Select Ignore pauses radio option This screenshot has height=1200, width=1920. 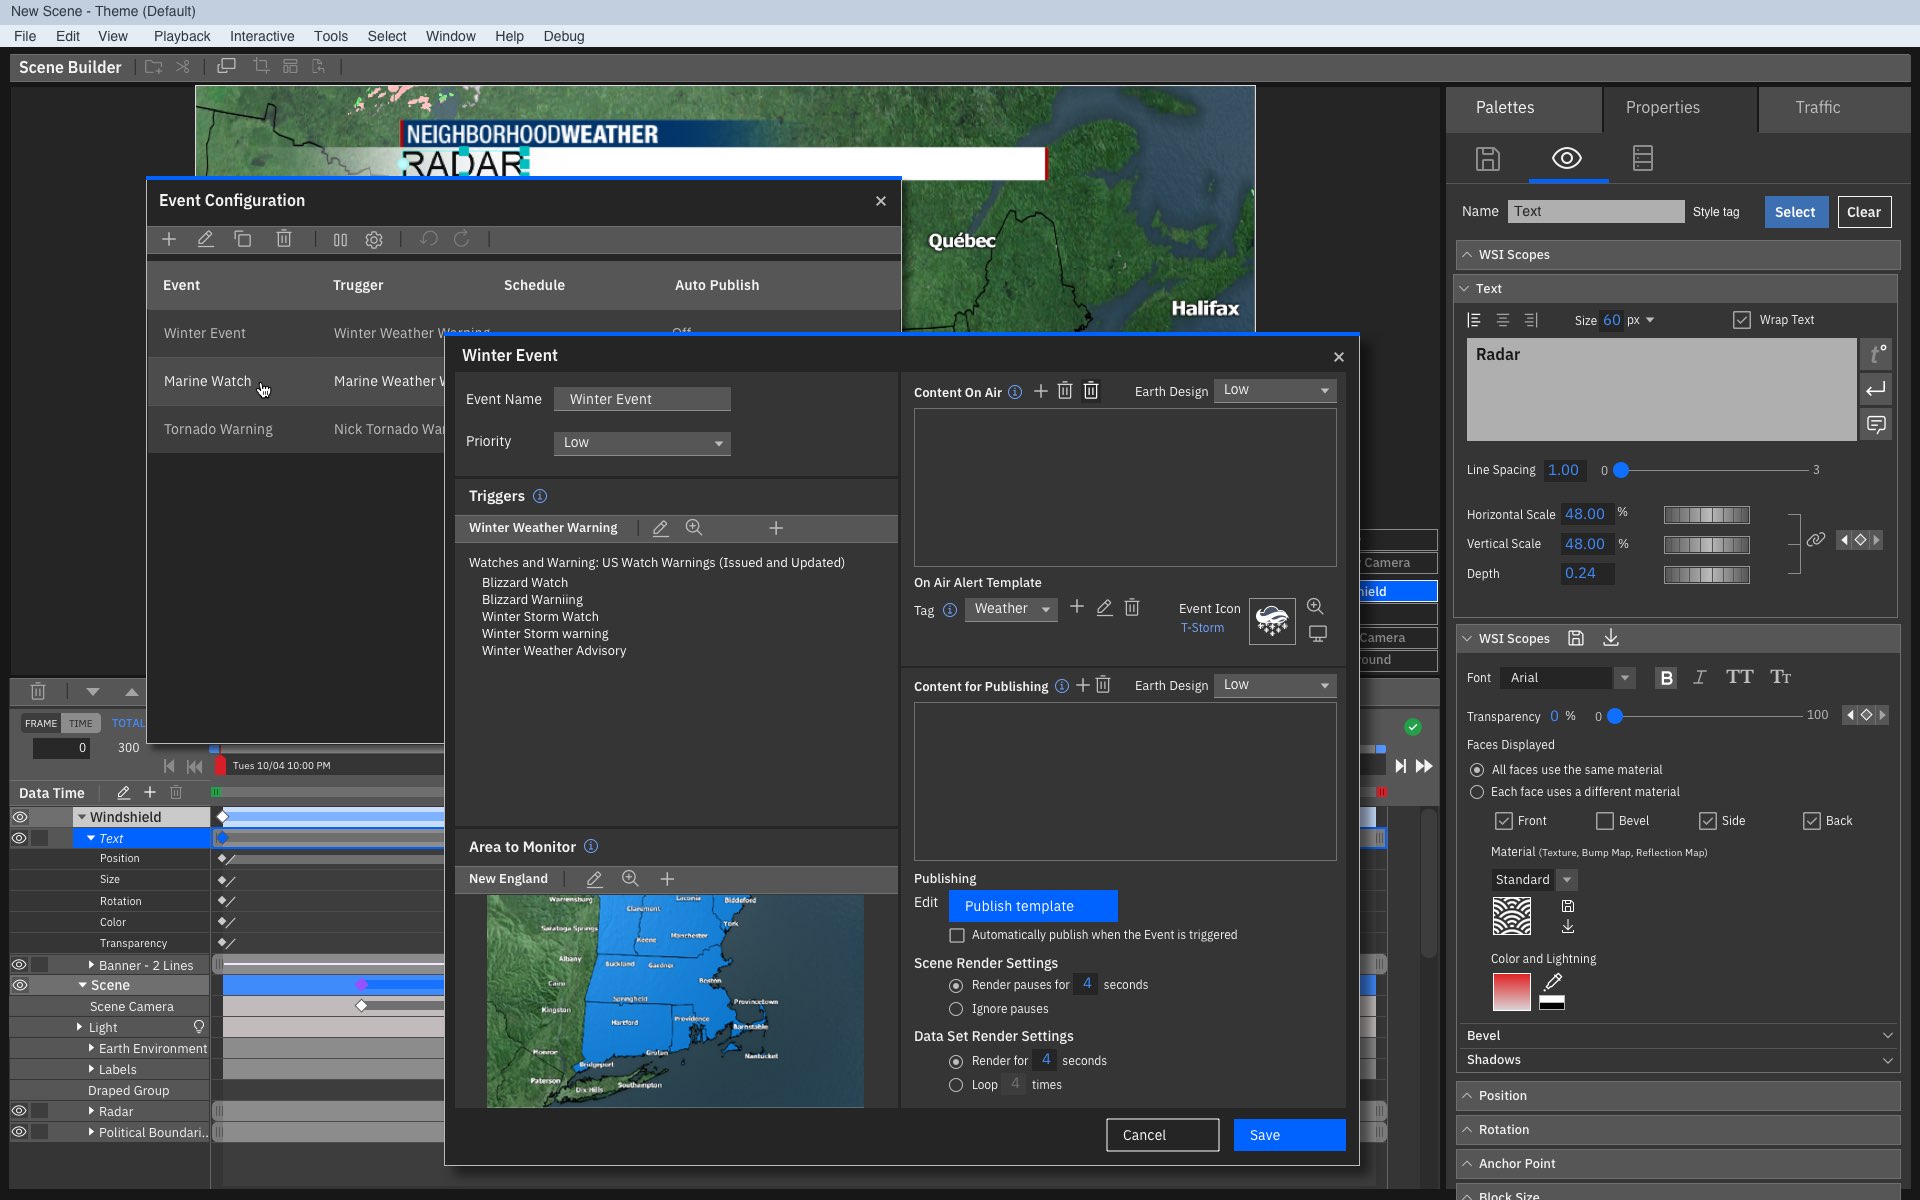tap(956, 1009)
